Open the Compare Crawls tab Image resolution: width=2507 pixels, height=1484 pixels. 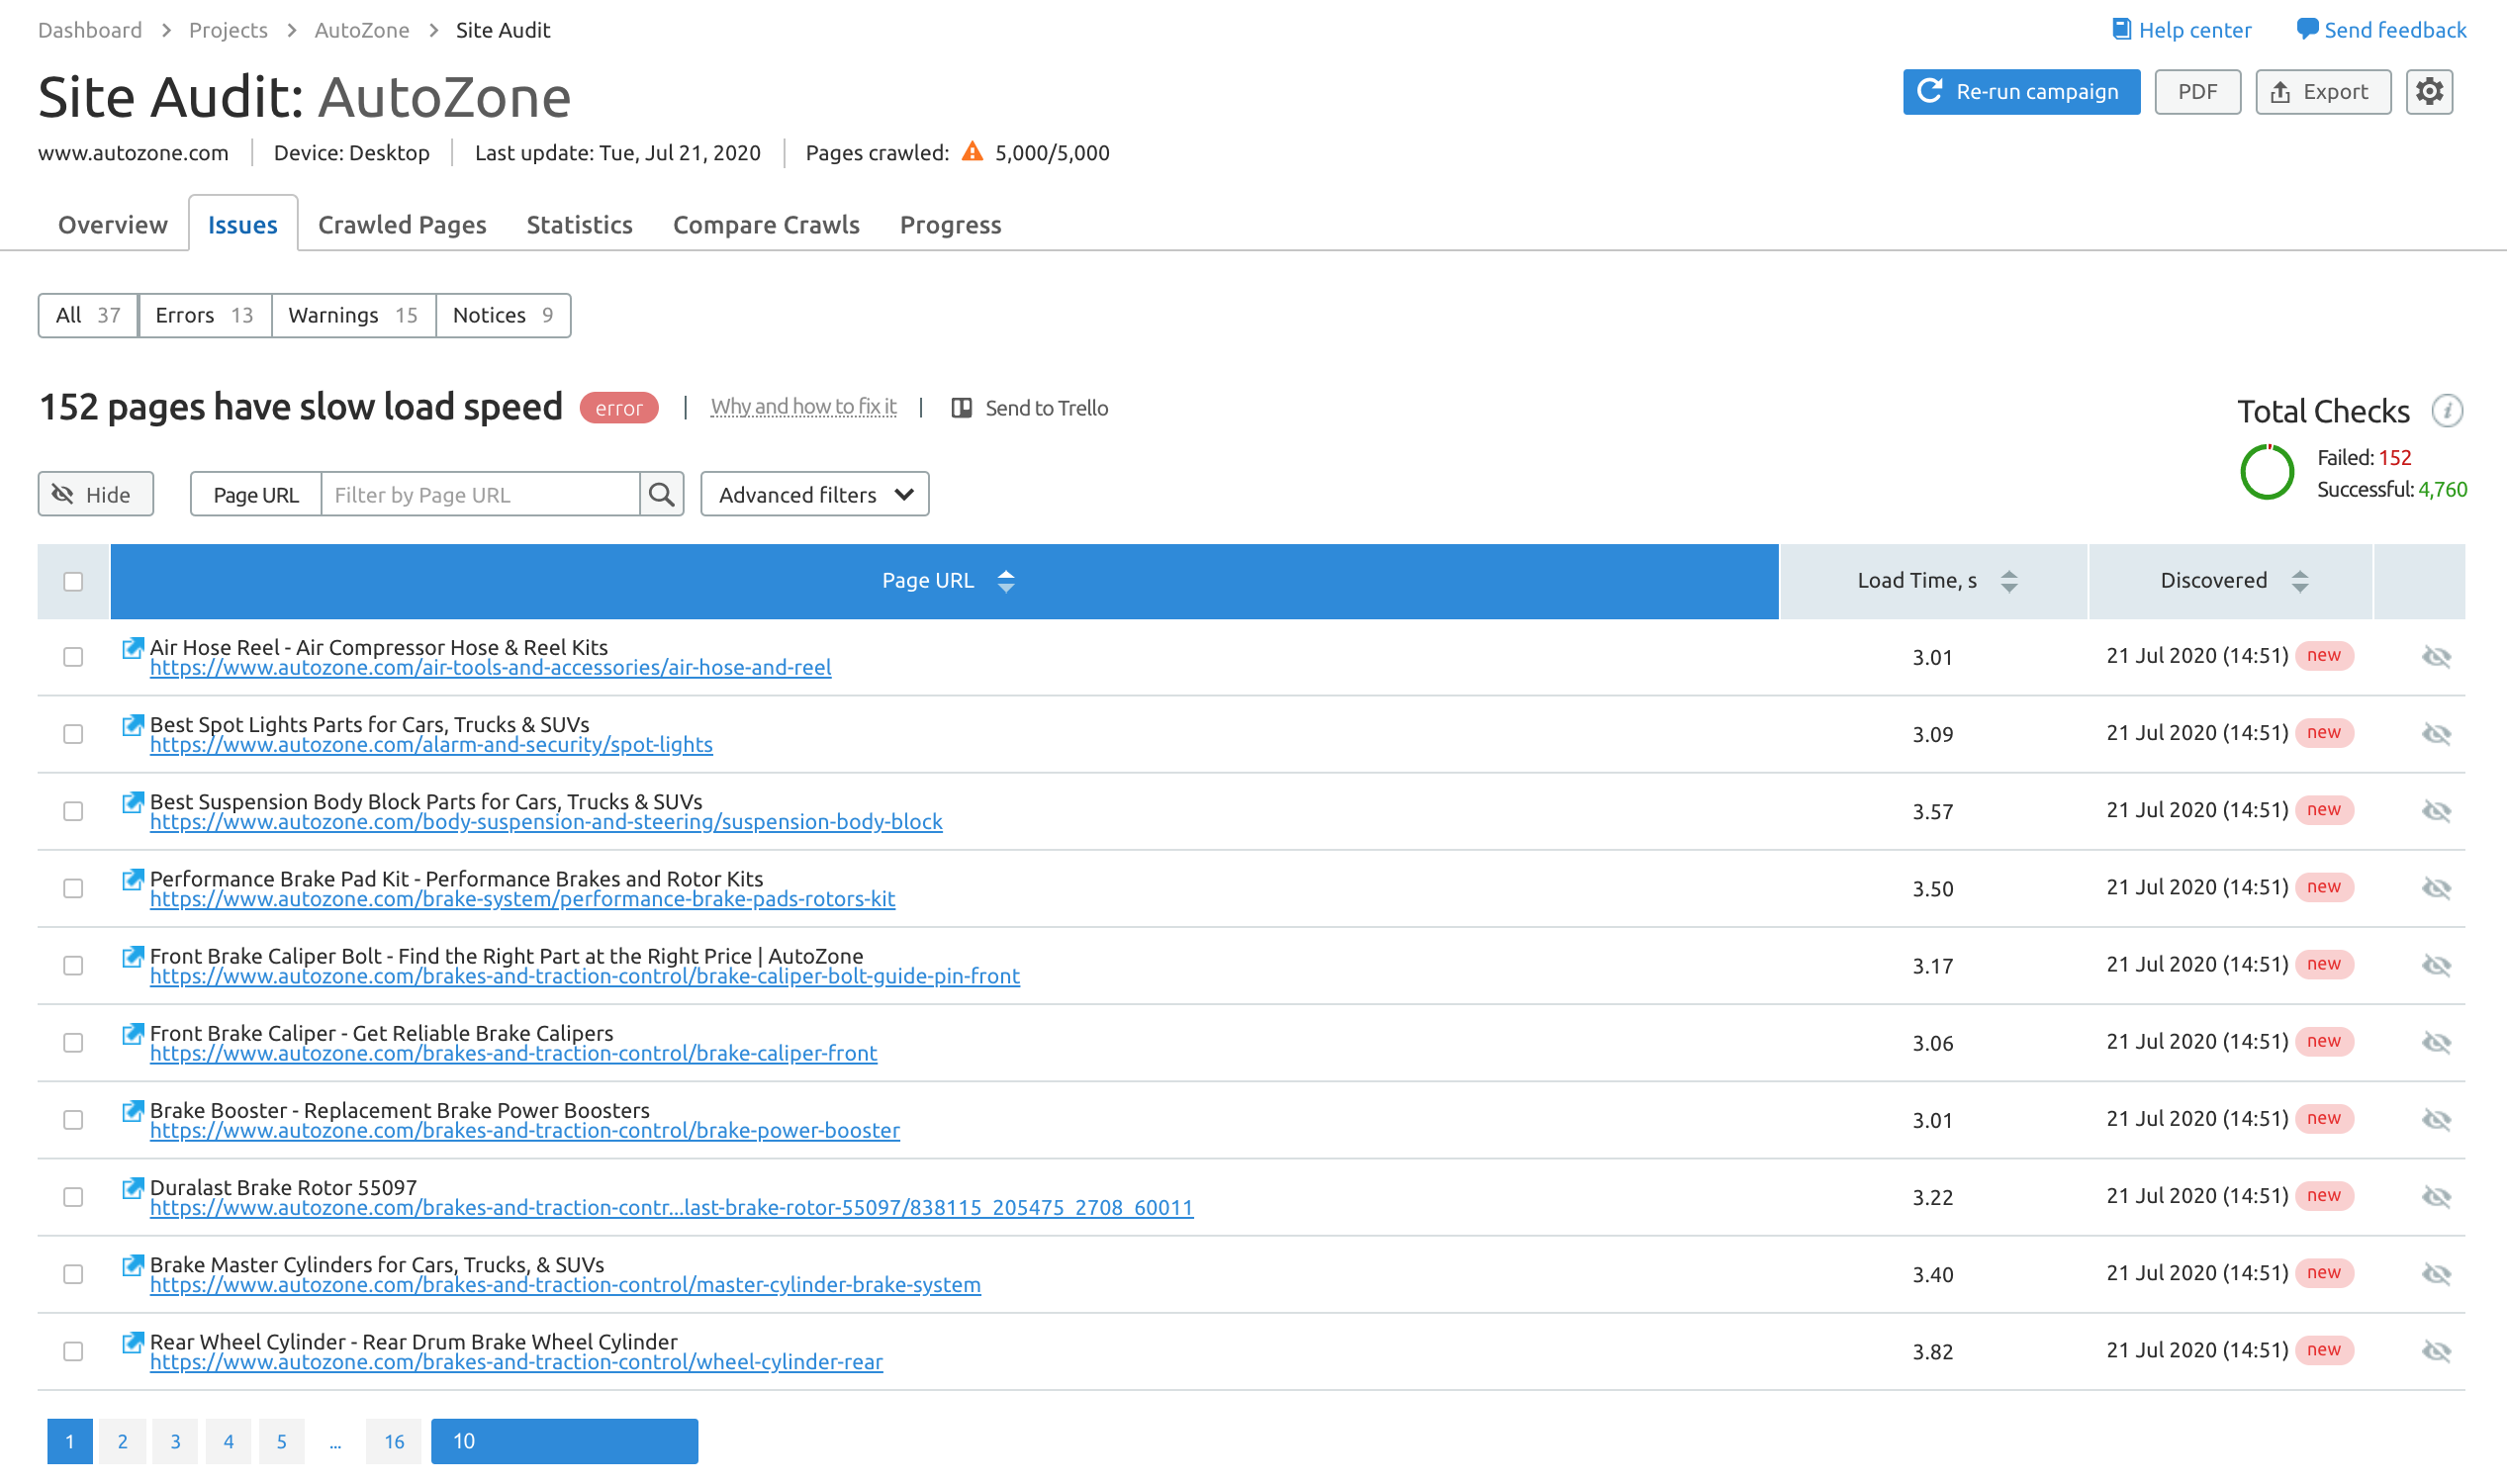[x=766, y=224]
